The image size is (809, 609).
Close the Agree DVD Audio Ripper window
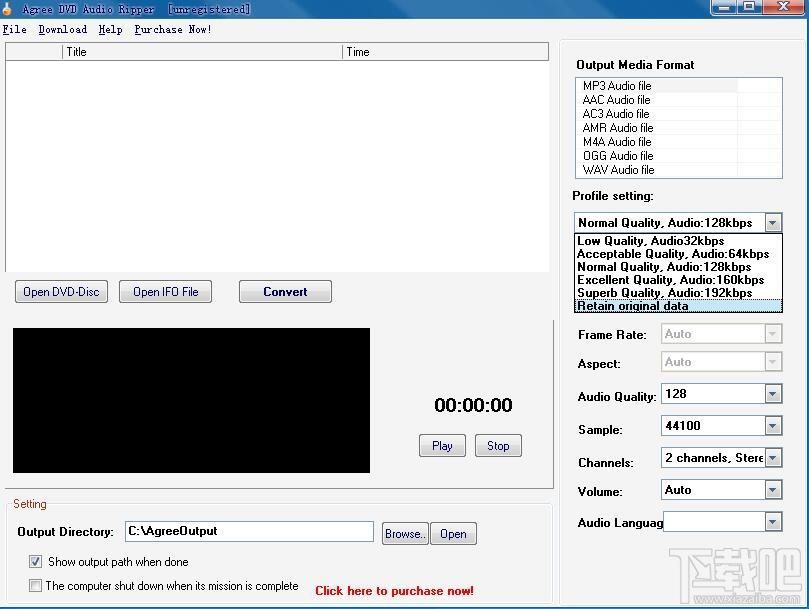(783, 7)
